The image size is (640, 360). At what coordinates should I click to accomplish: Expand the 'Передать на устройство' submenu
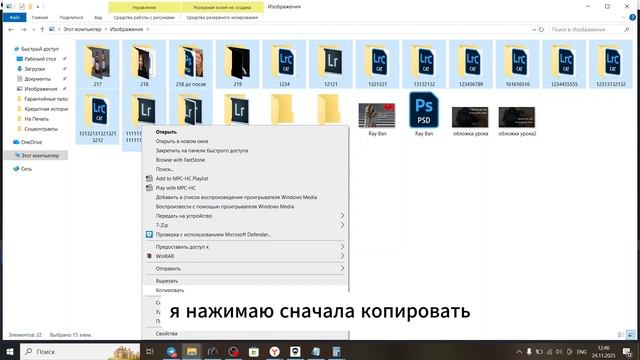[246, 216]
